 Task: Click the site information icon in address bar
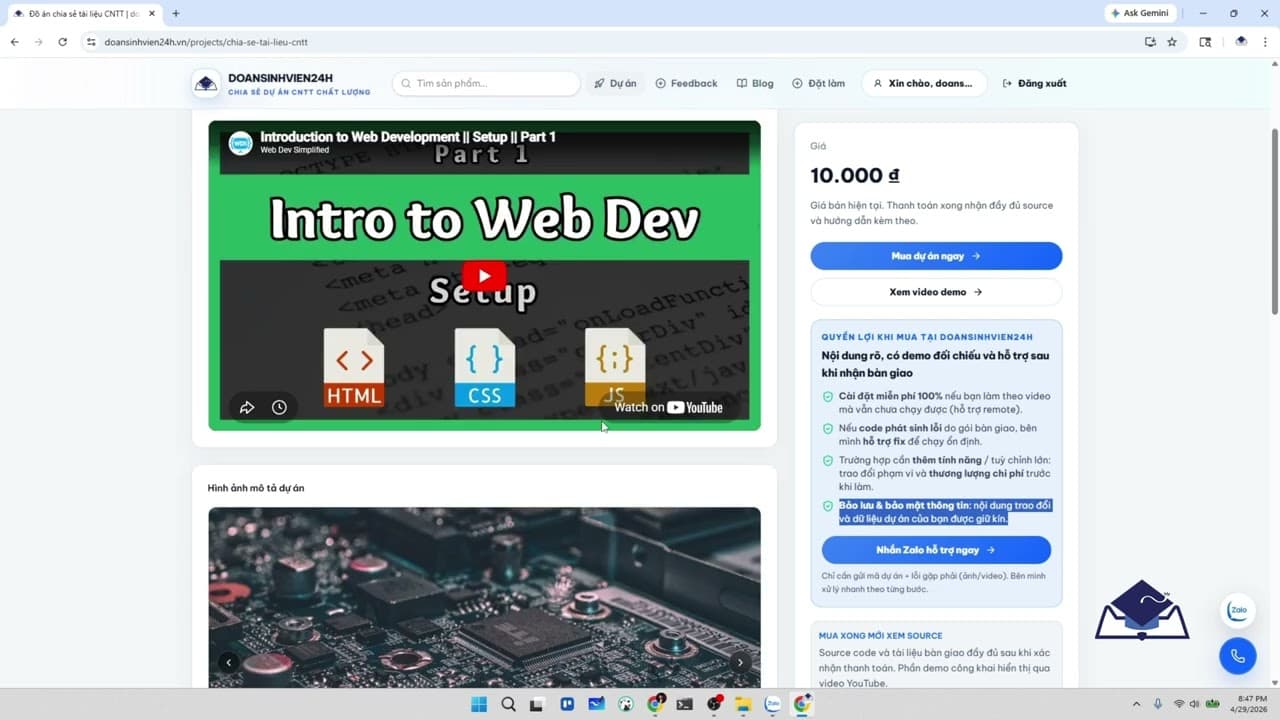[91, 42]
